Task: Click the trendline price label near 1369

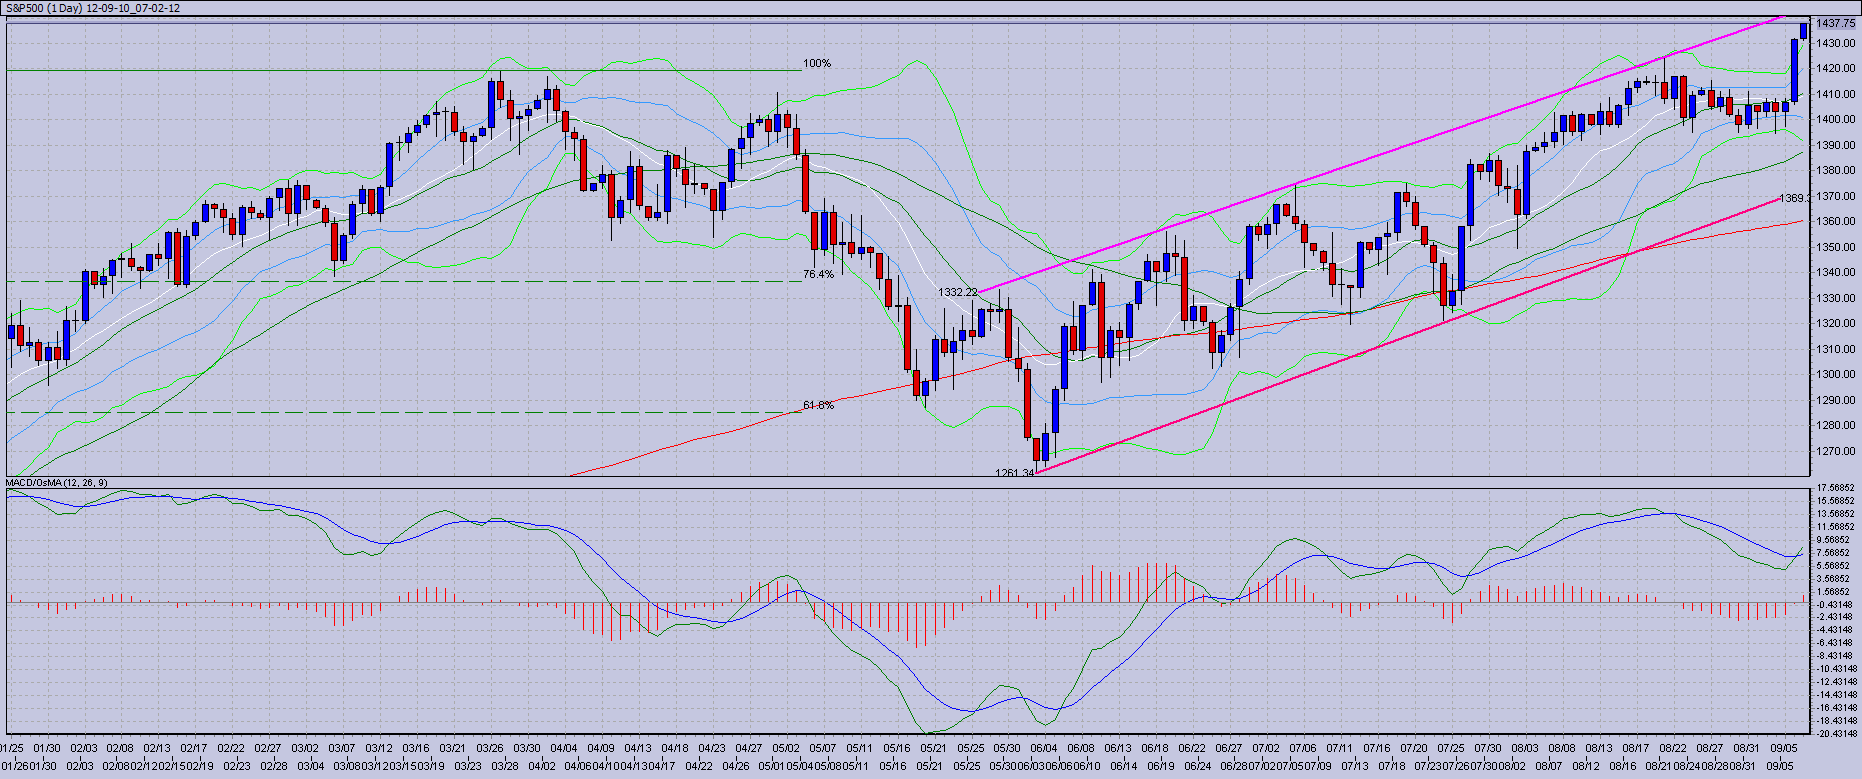Action: (1792, 199)
